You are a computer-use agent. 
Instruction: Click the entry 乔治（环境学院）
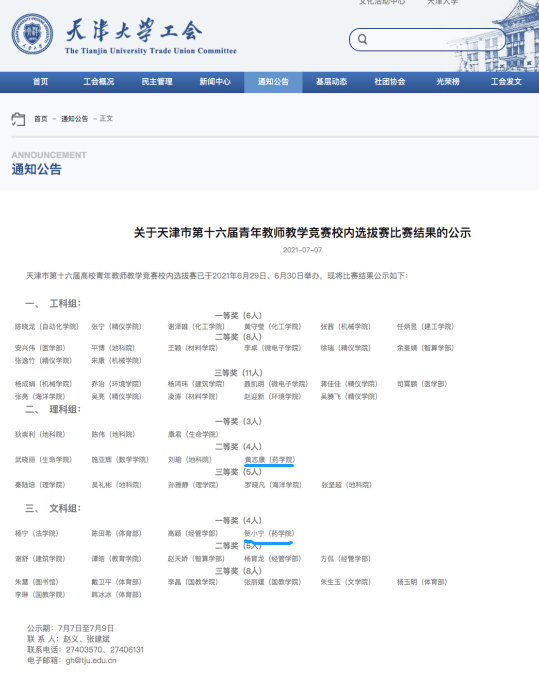coord(117,384)
